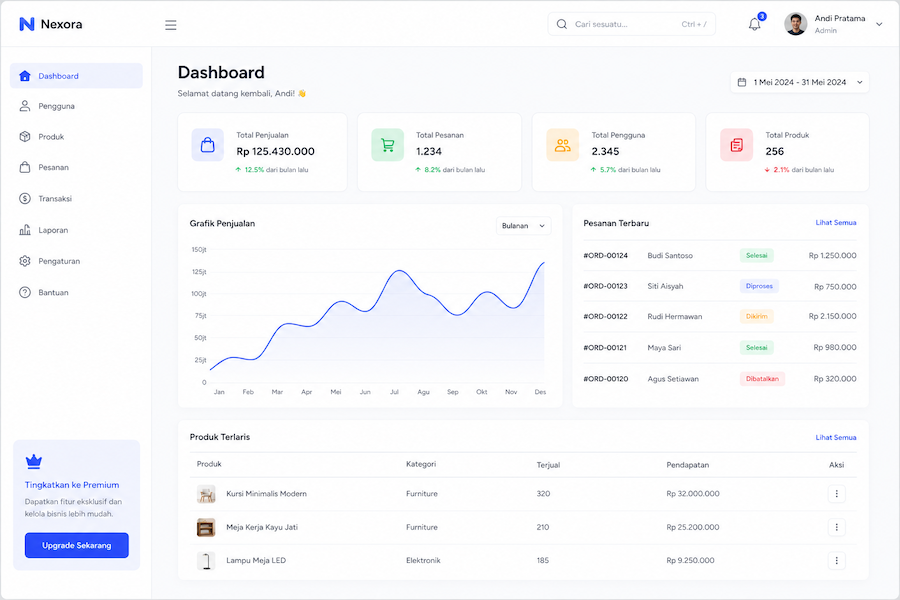Click the Nexora logo icon
Viewport: 900px width, 600px height.
point(26,24)
